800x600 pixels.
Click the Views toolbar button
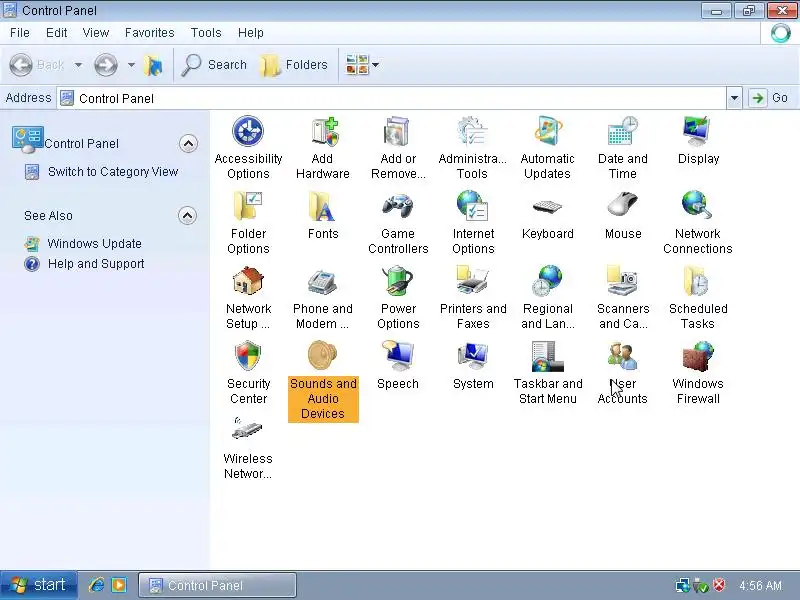pos(357,65)
